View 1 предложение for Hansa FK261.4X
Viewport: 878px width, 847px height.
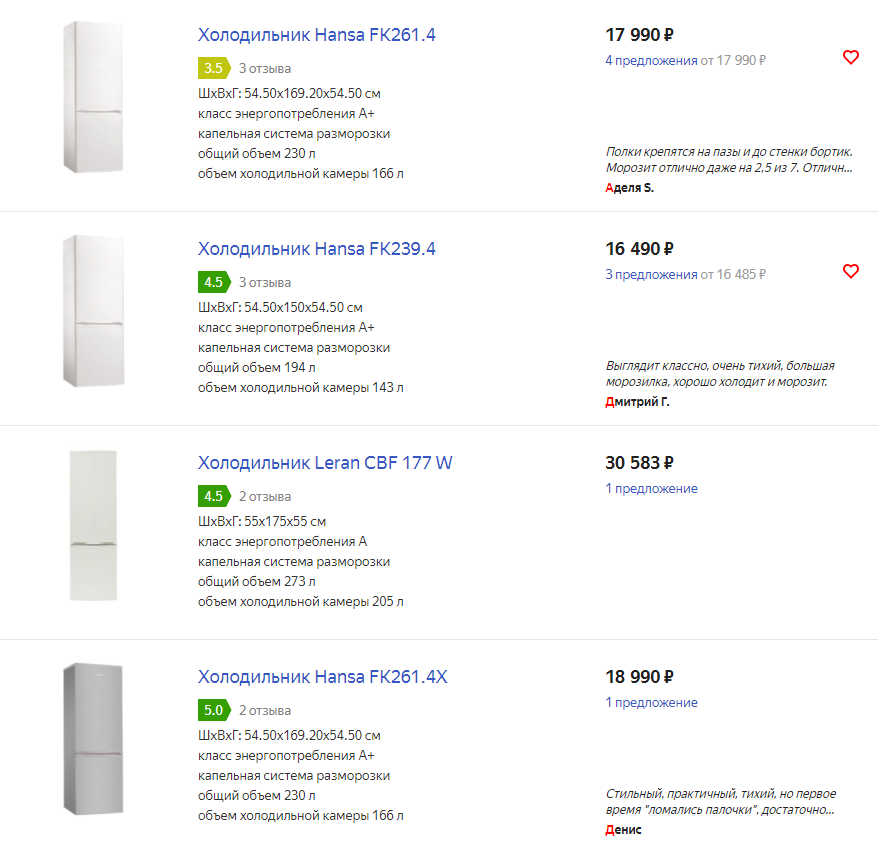tap(651, 702)
